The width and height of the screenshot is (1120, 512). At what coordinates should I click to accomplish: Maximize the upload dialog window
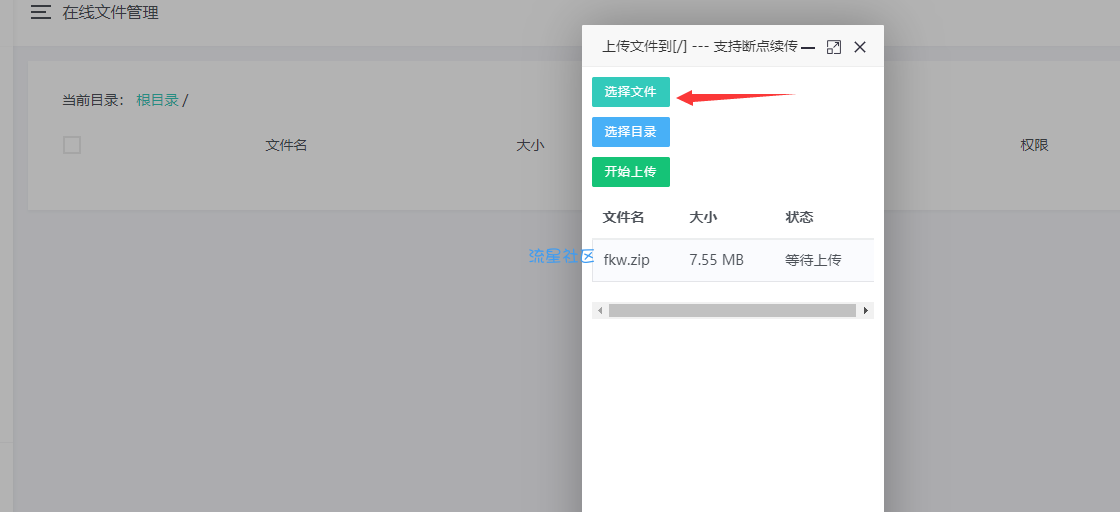point(834,47)
